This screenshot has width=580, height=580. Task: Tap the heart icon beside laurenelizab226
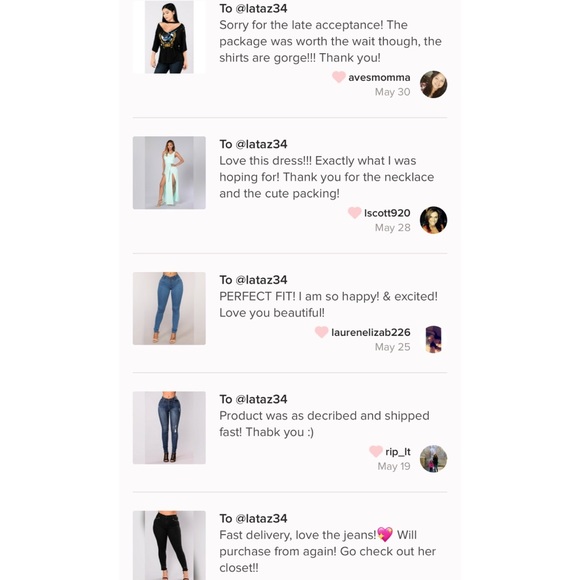coord(321,332)
